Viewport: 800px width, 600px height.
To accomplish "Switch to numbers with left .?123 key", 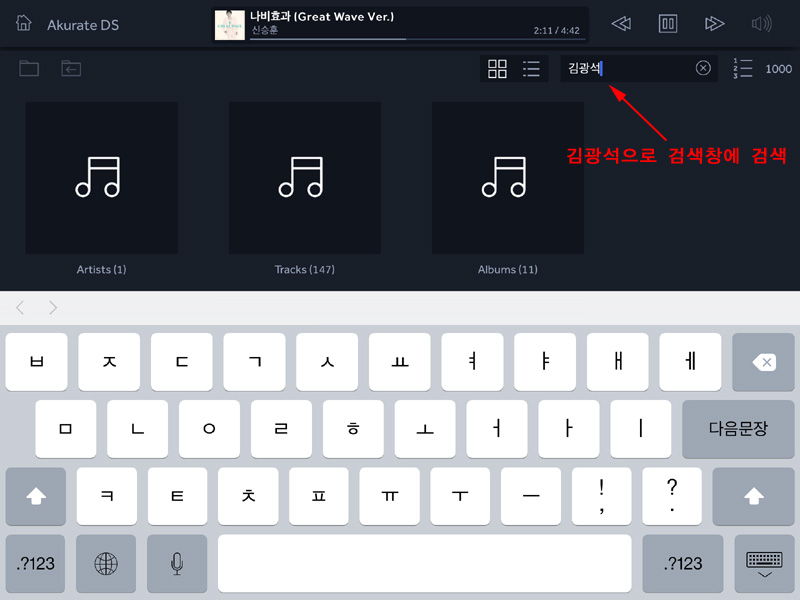I will tap(35, 563).
